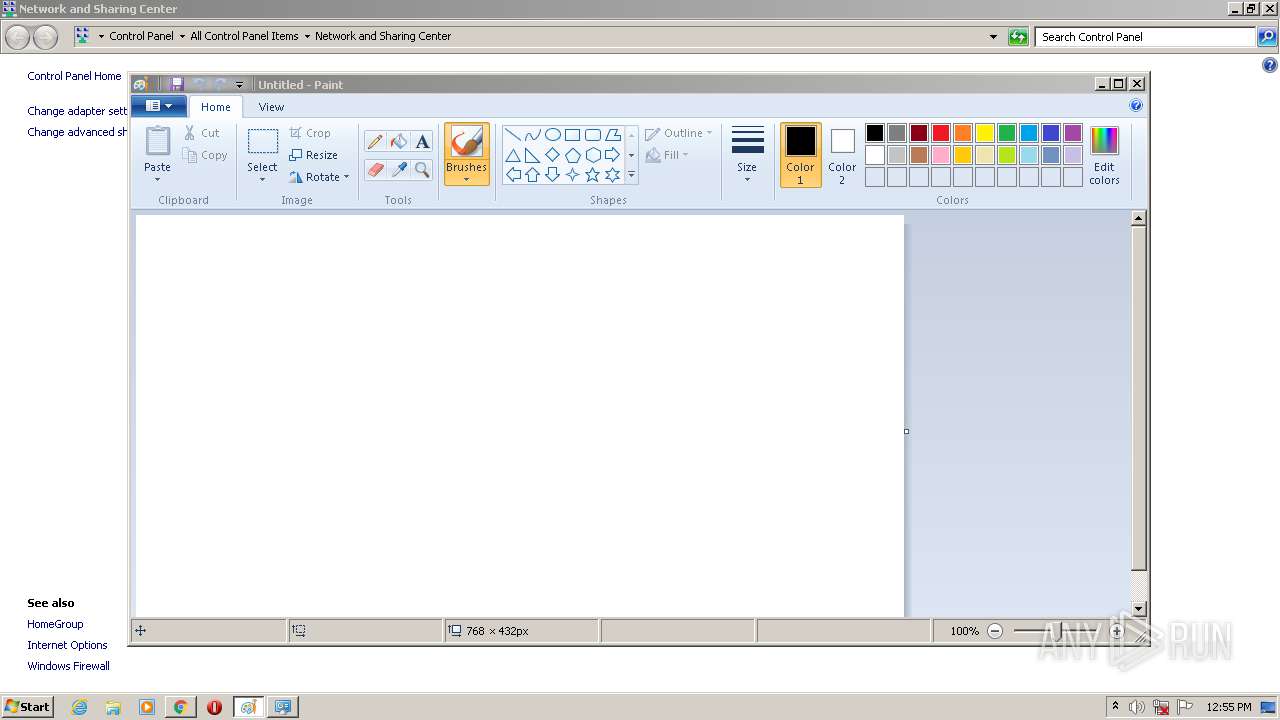Image resolution: width=1280 pixels, height=720 pixels.
Task: Pick the Up arrow shape
Action: (532, 175)
